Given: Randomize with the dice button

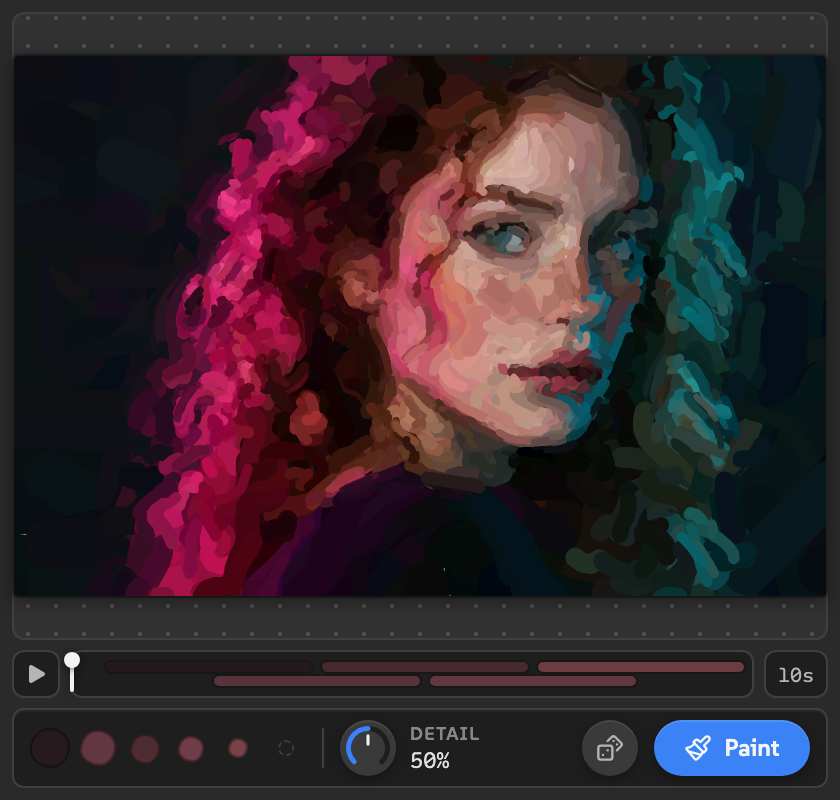Looking at the screenshot, I should [610, 748].
